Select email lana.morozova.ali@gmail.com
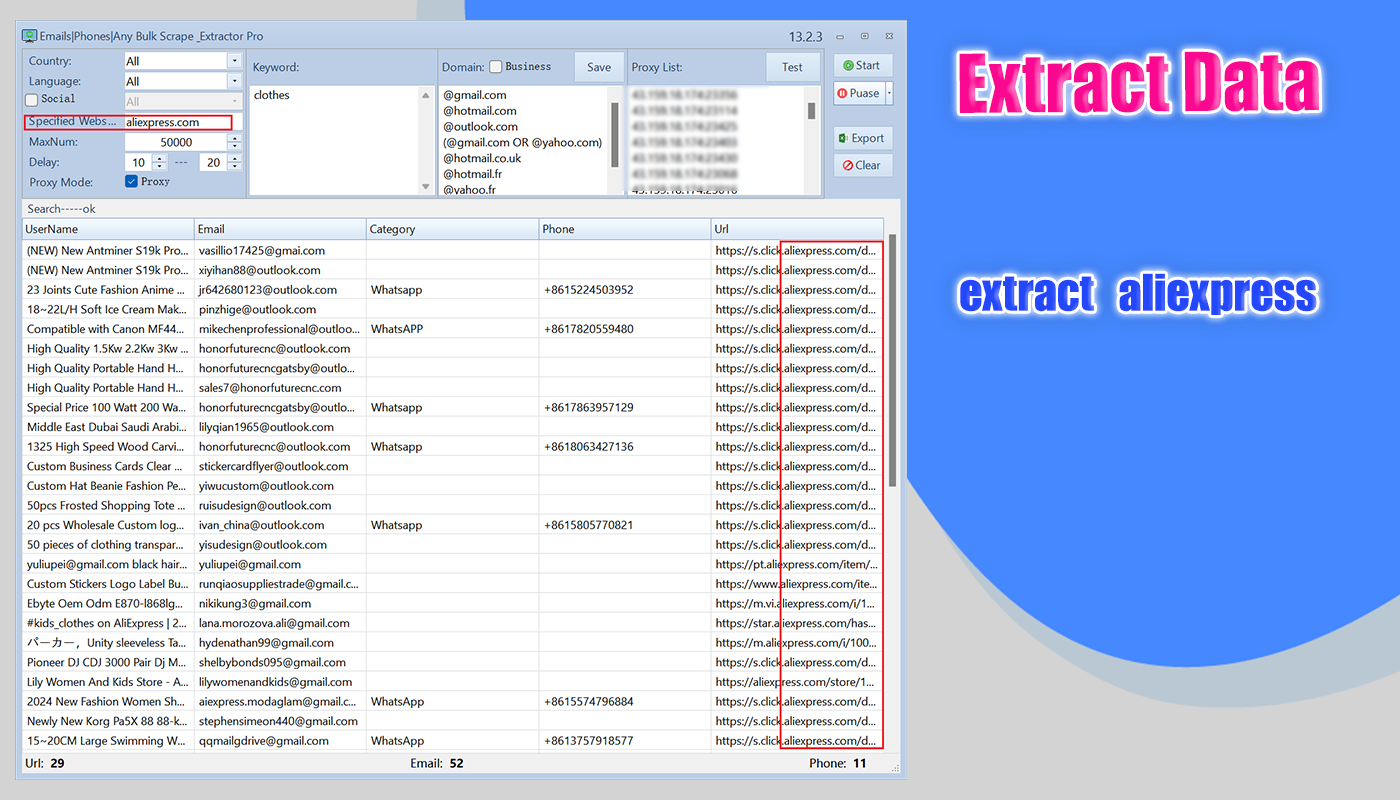Screen dimensions: 1400x800 pos(274,623)
